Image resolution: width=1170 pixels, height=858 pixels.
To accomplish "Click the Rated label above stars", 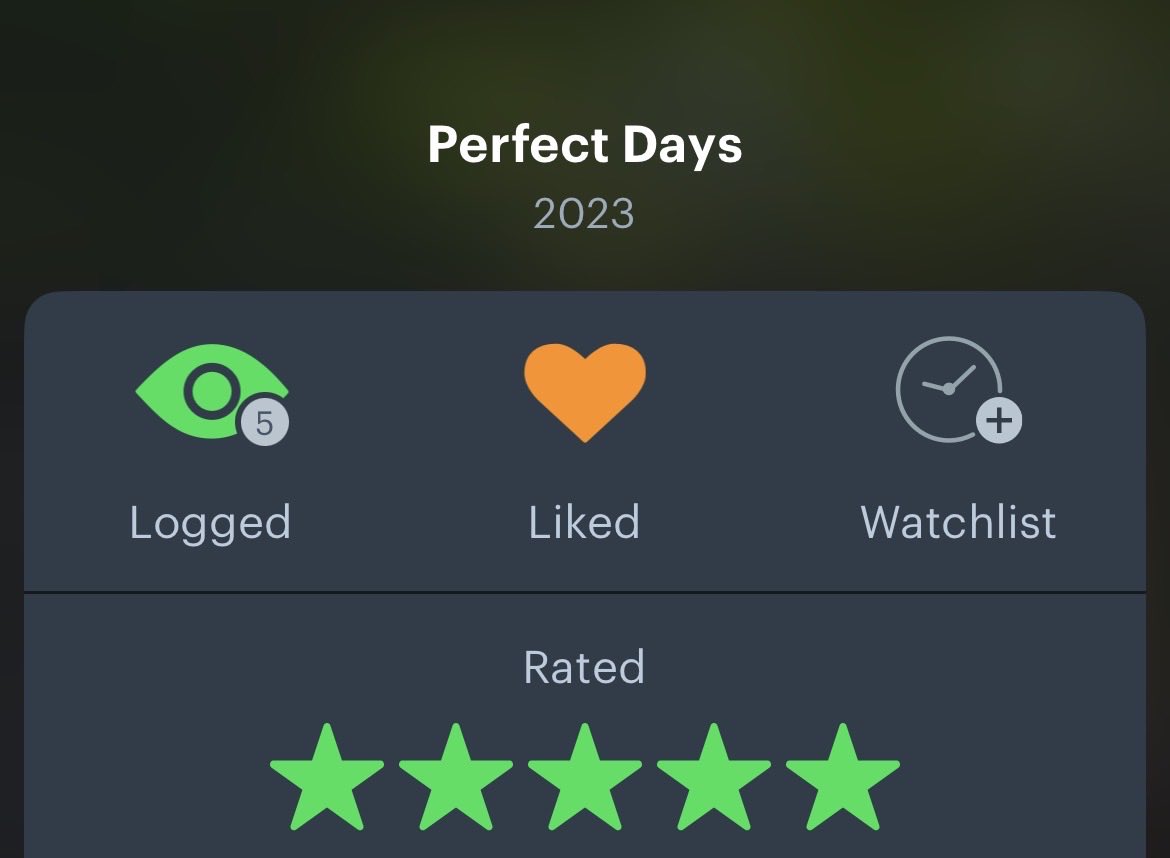I will click(x=584, y=666).
